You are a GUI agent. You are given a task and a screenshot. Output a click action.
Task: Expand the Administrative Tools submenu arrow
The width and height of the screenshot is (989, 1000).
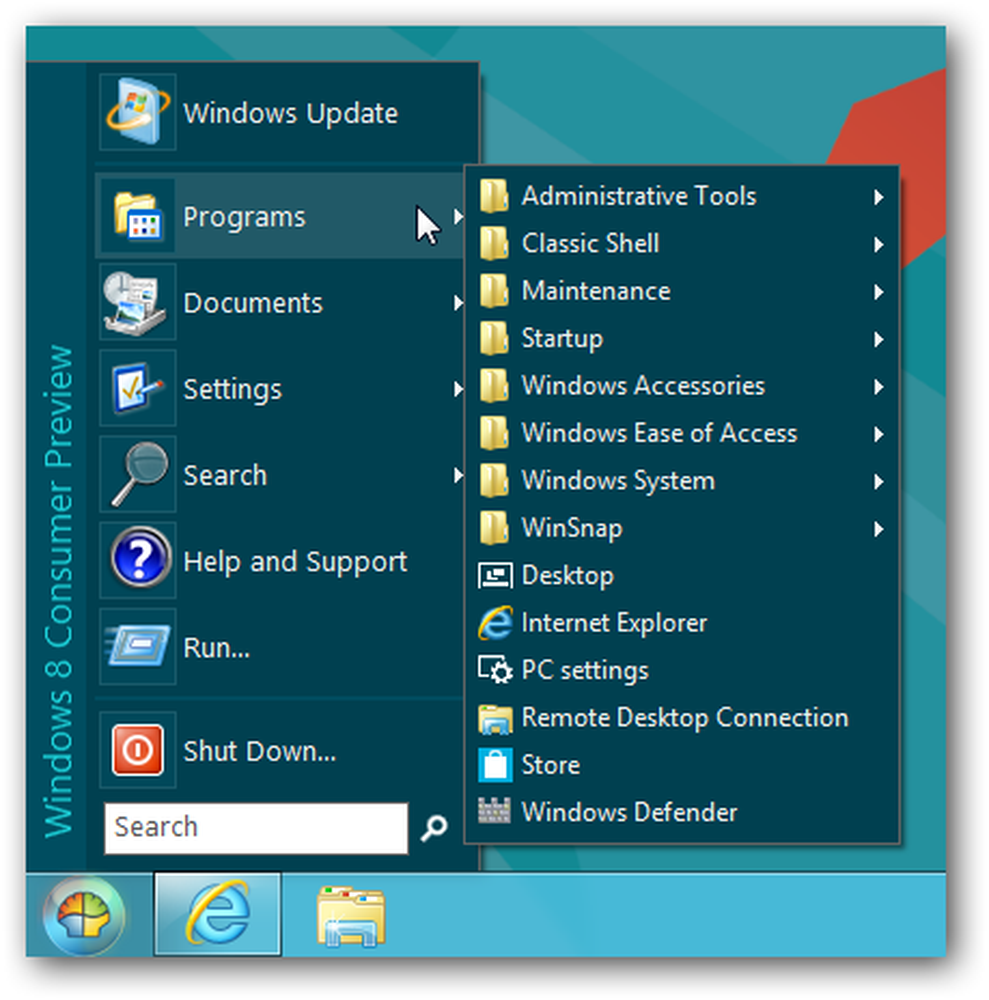coord(879,197)
